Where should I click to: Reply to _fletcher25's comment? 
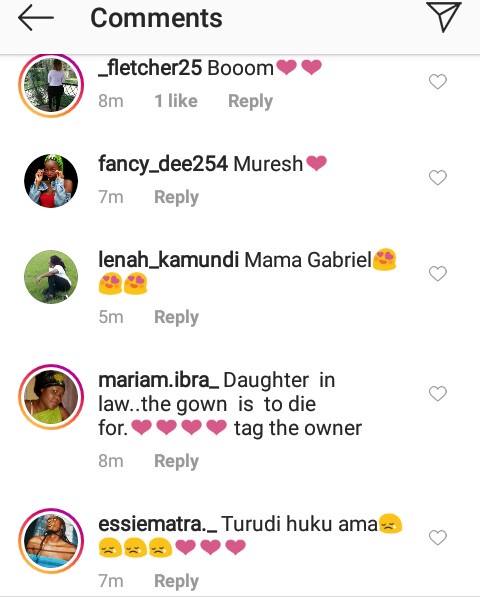pos(250,101)
